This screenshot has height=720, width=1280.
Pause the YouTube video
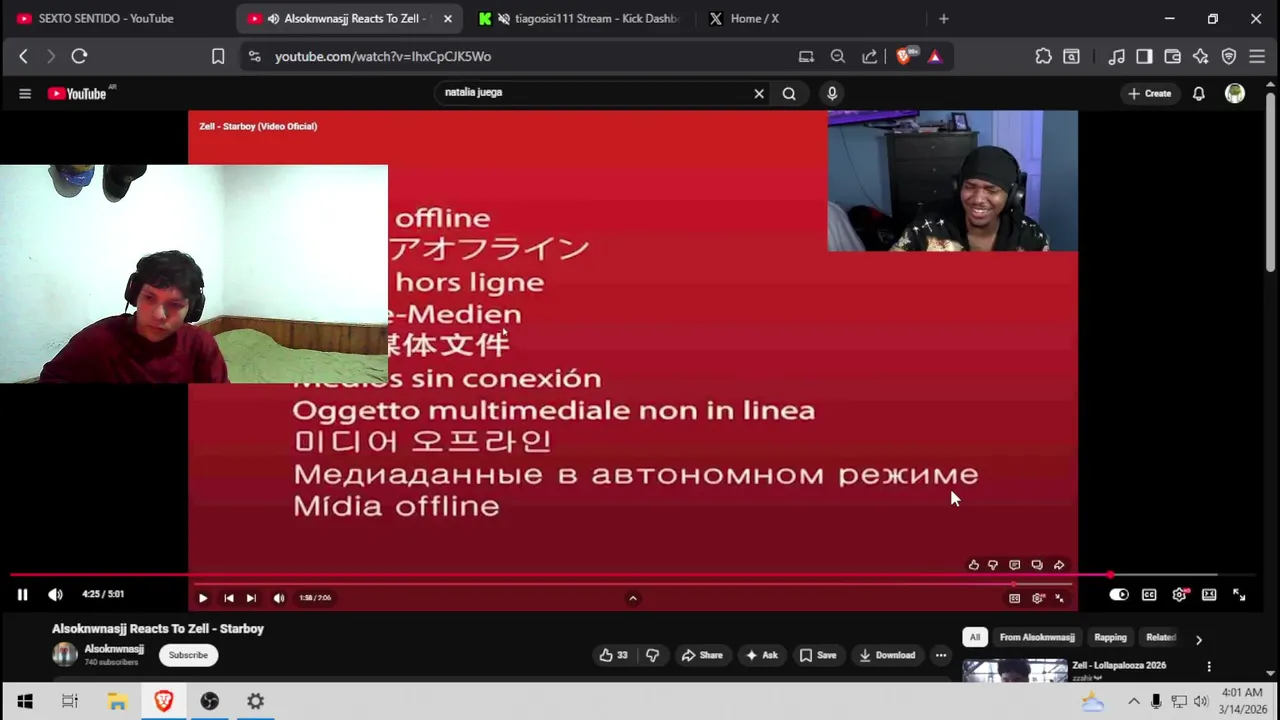point(22,595)
